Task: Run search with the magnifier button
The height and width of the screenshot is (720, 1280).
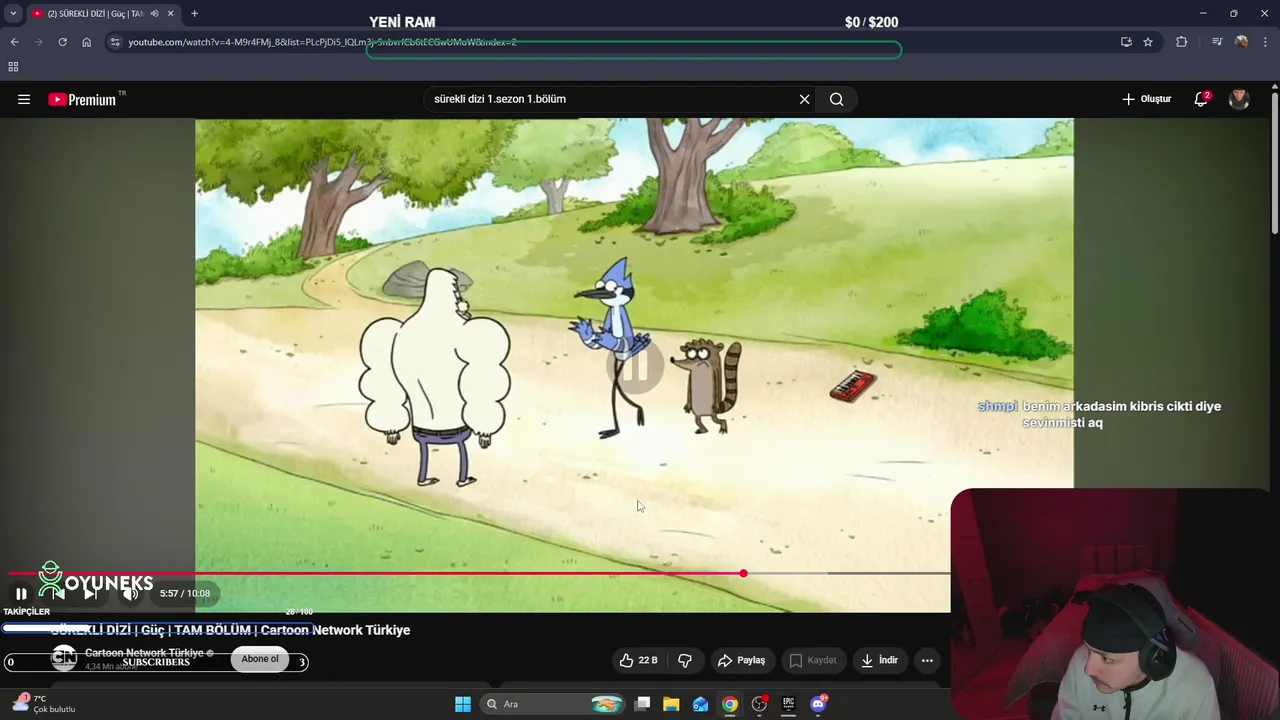Action: pos(837,99)
